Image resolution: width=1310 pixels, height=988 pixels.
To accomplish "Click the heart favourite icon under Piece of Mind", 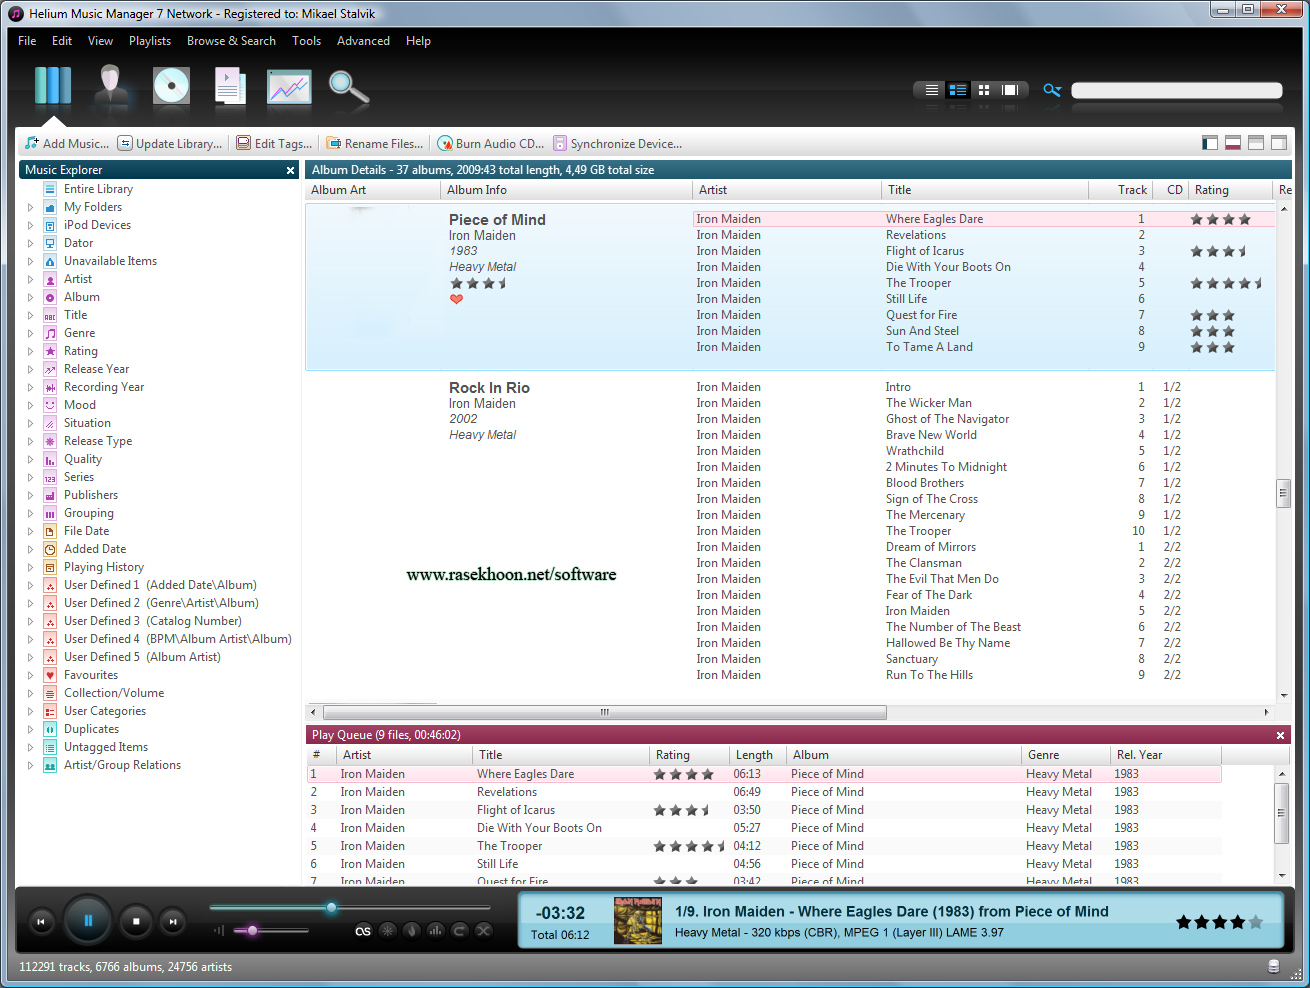I will point(457,299).
